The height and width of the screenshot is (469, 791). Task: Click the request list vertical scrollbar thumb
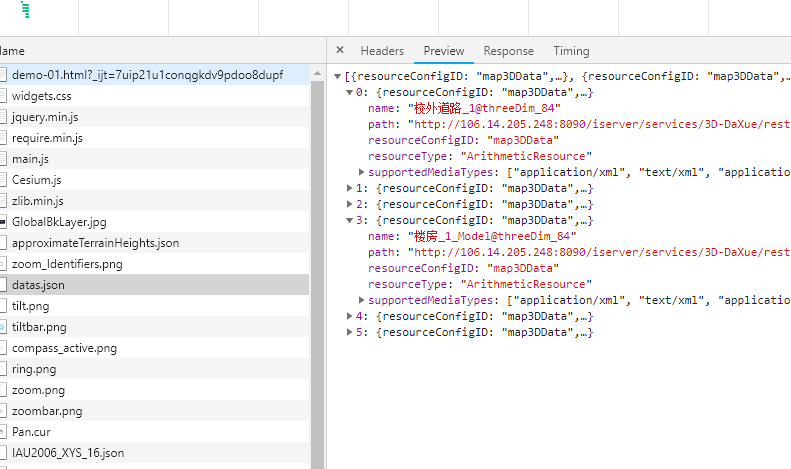317,275
